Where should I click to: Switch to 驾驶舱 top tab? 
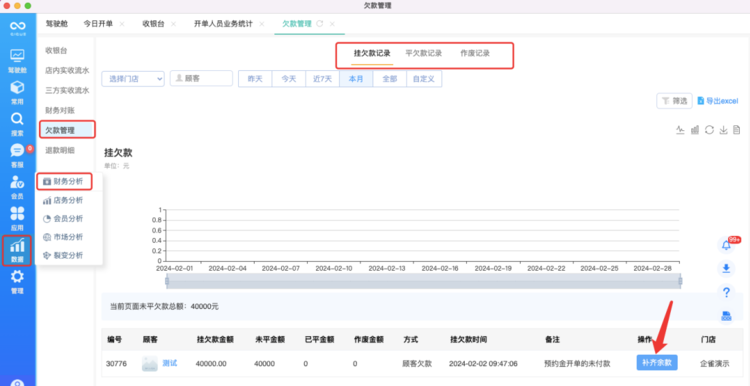click(57, 24)
